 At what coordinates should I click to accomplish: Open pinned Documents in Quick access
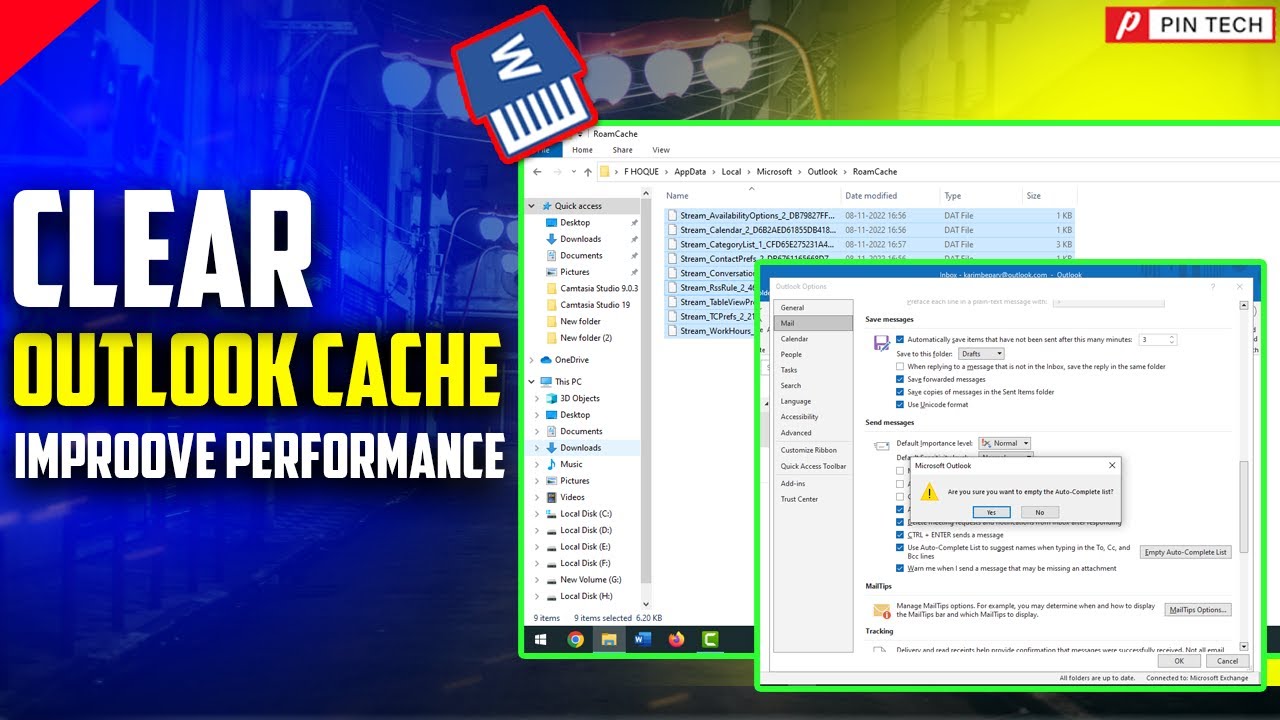581,255
